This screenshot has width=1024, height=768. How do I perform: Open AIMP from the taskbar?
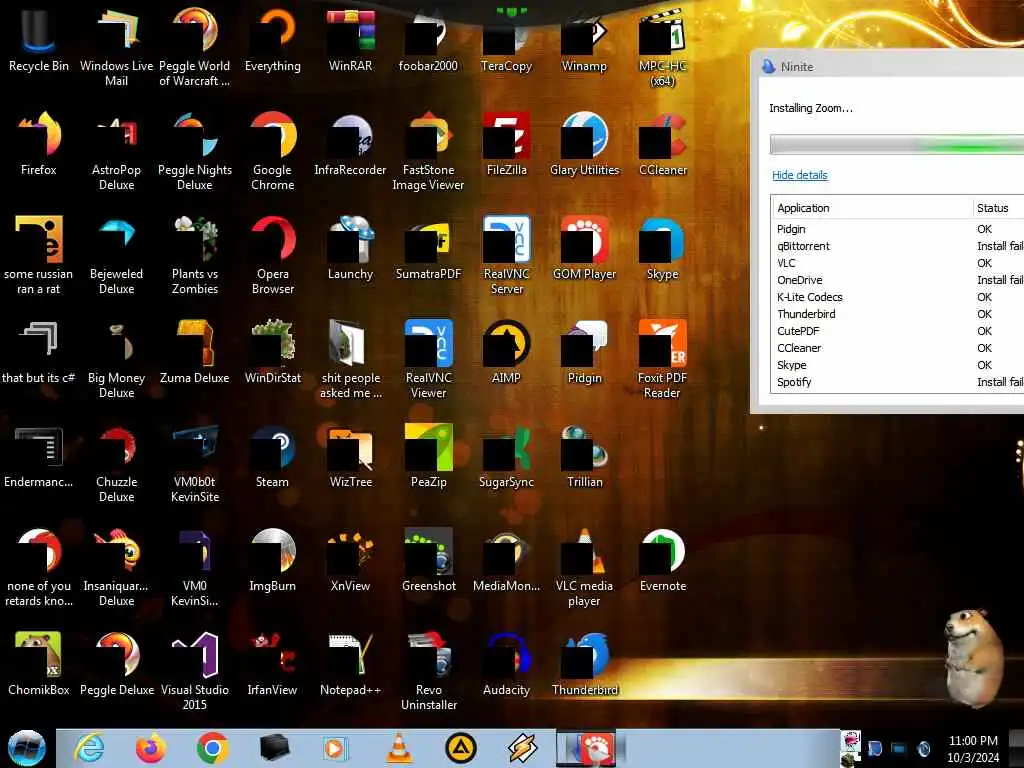[460, 748]
